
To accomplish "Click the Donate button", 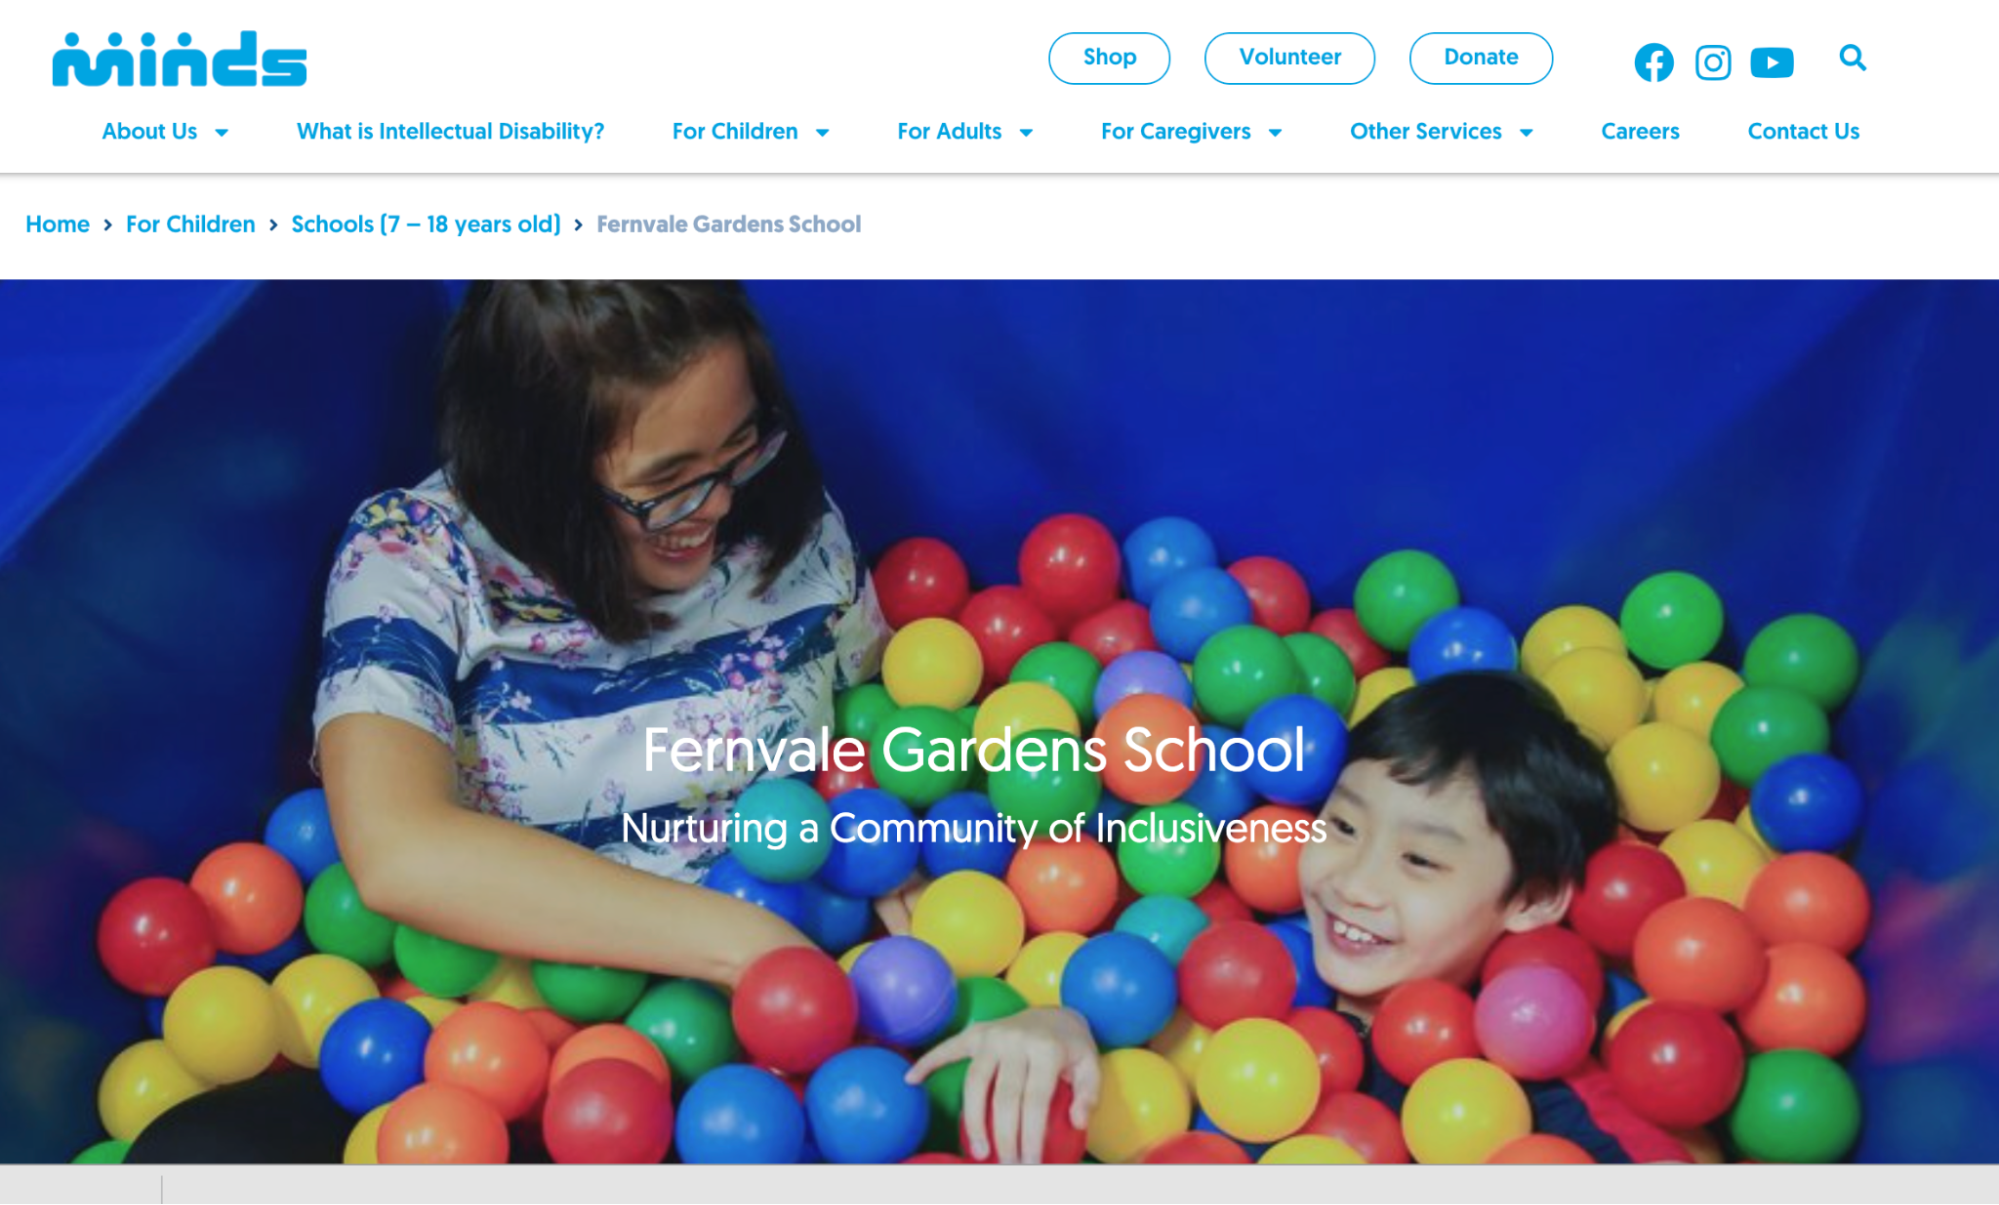I will pos(1481,58).
